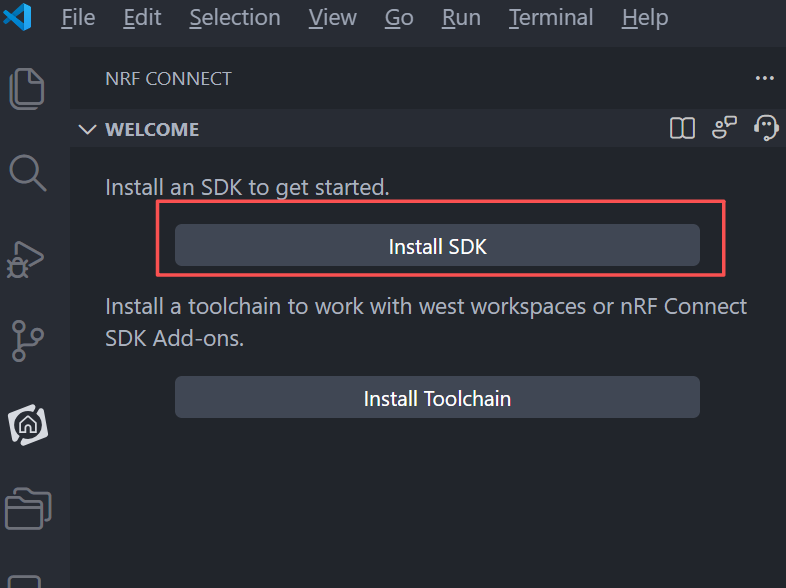Click the NRF CONNECT panel title
This screenshot has height=588, width=786.
pos(168,79)
